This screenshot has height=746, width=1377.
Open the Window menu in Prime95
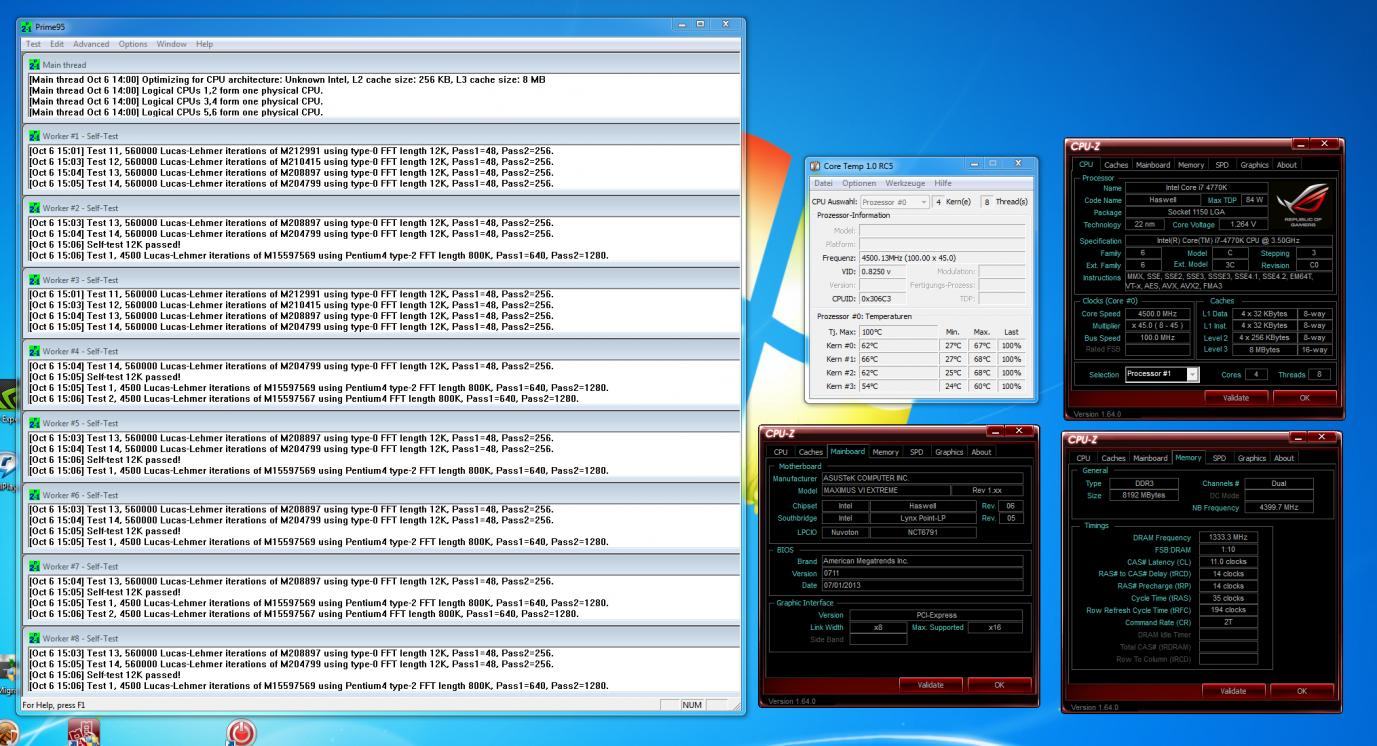tap(171, 44)
